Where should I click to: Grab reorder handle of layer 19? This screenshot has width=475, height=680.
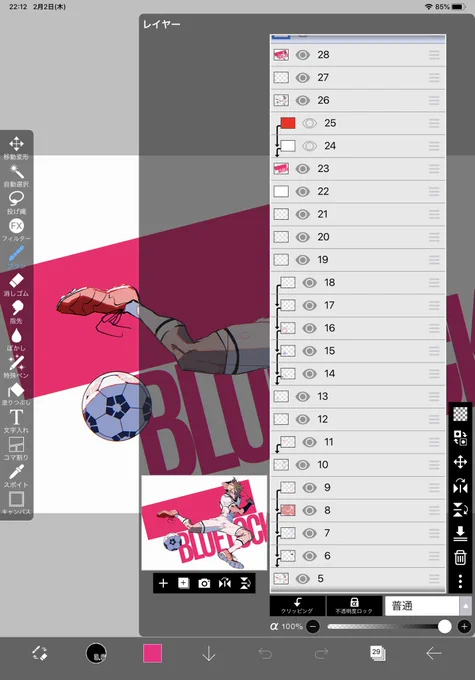(434, 260)
